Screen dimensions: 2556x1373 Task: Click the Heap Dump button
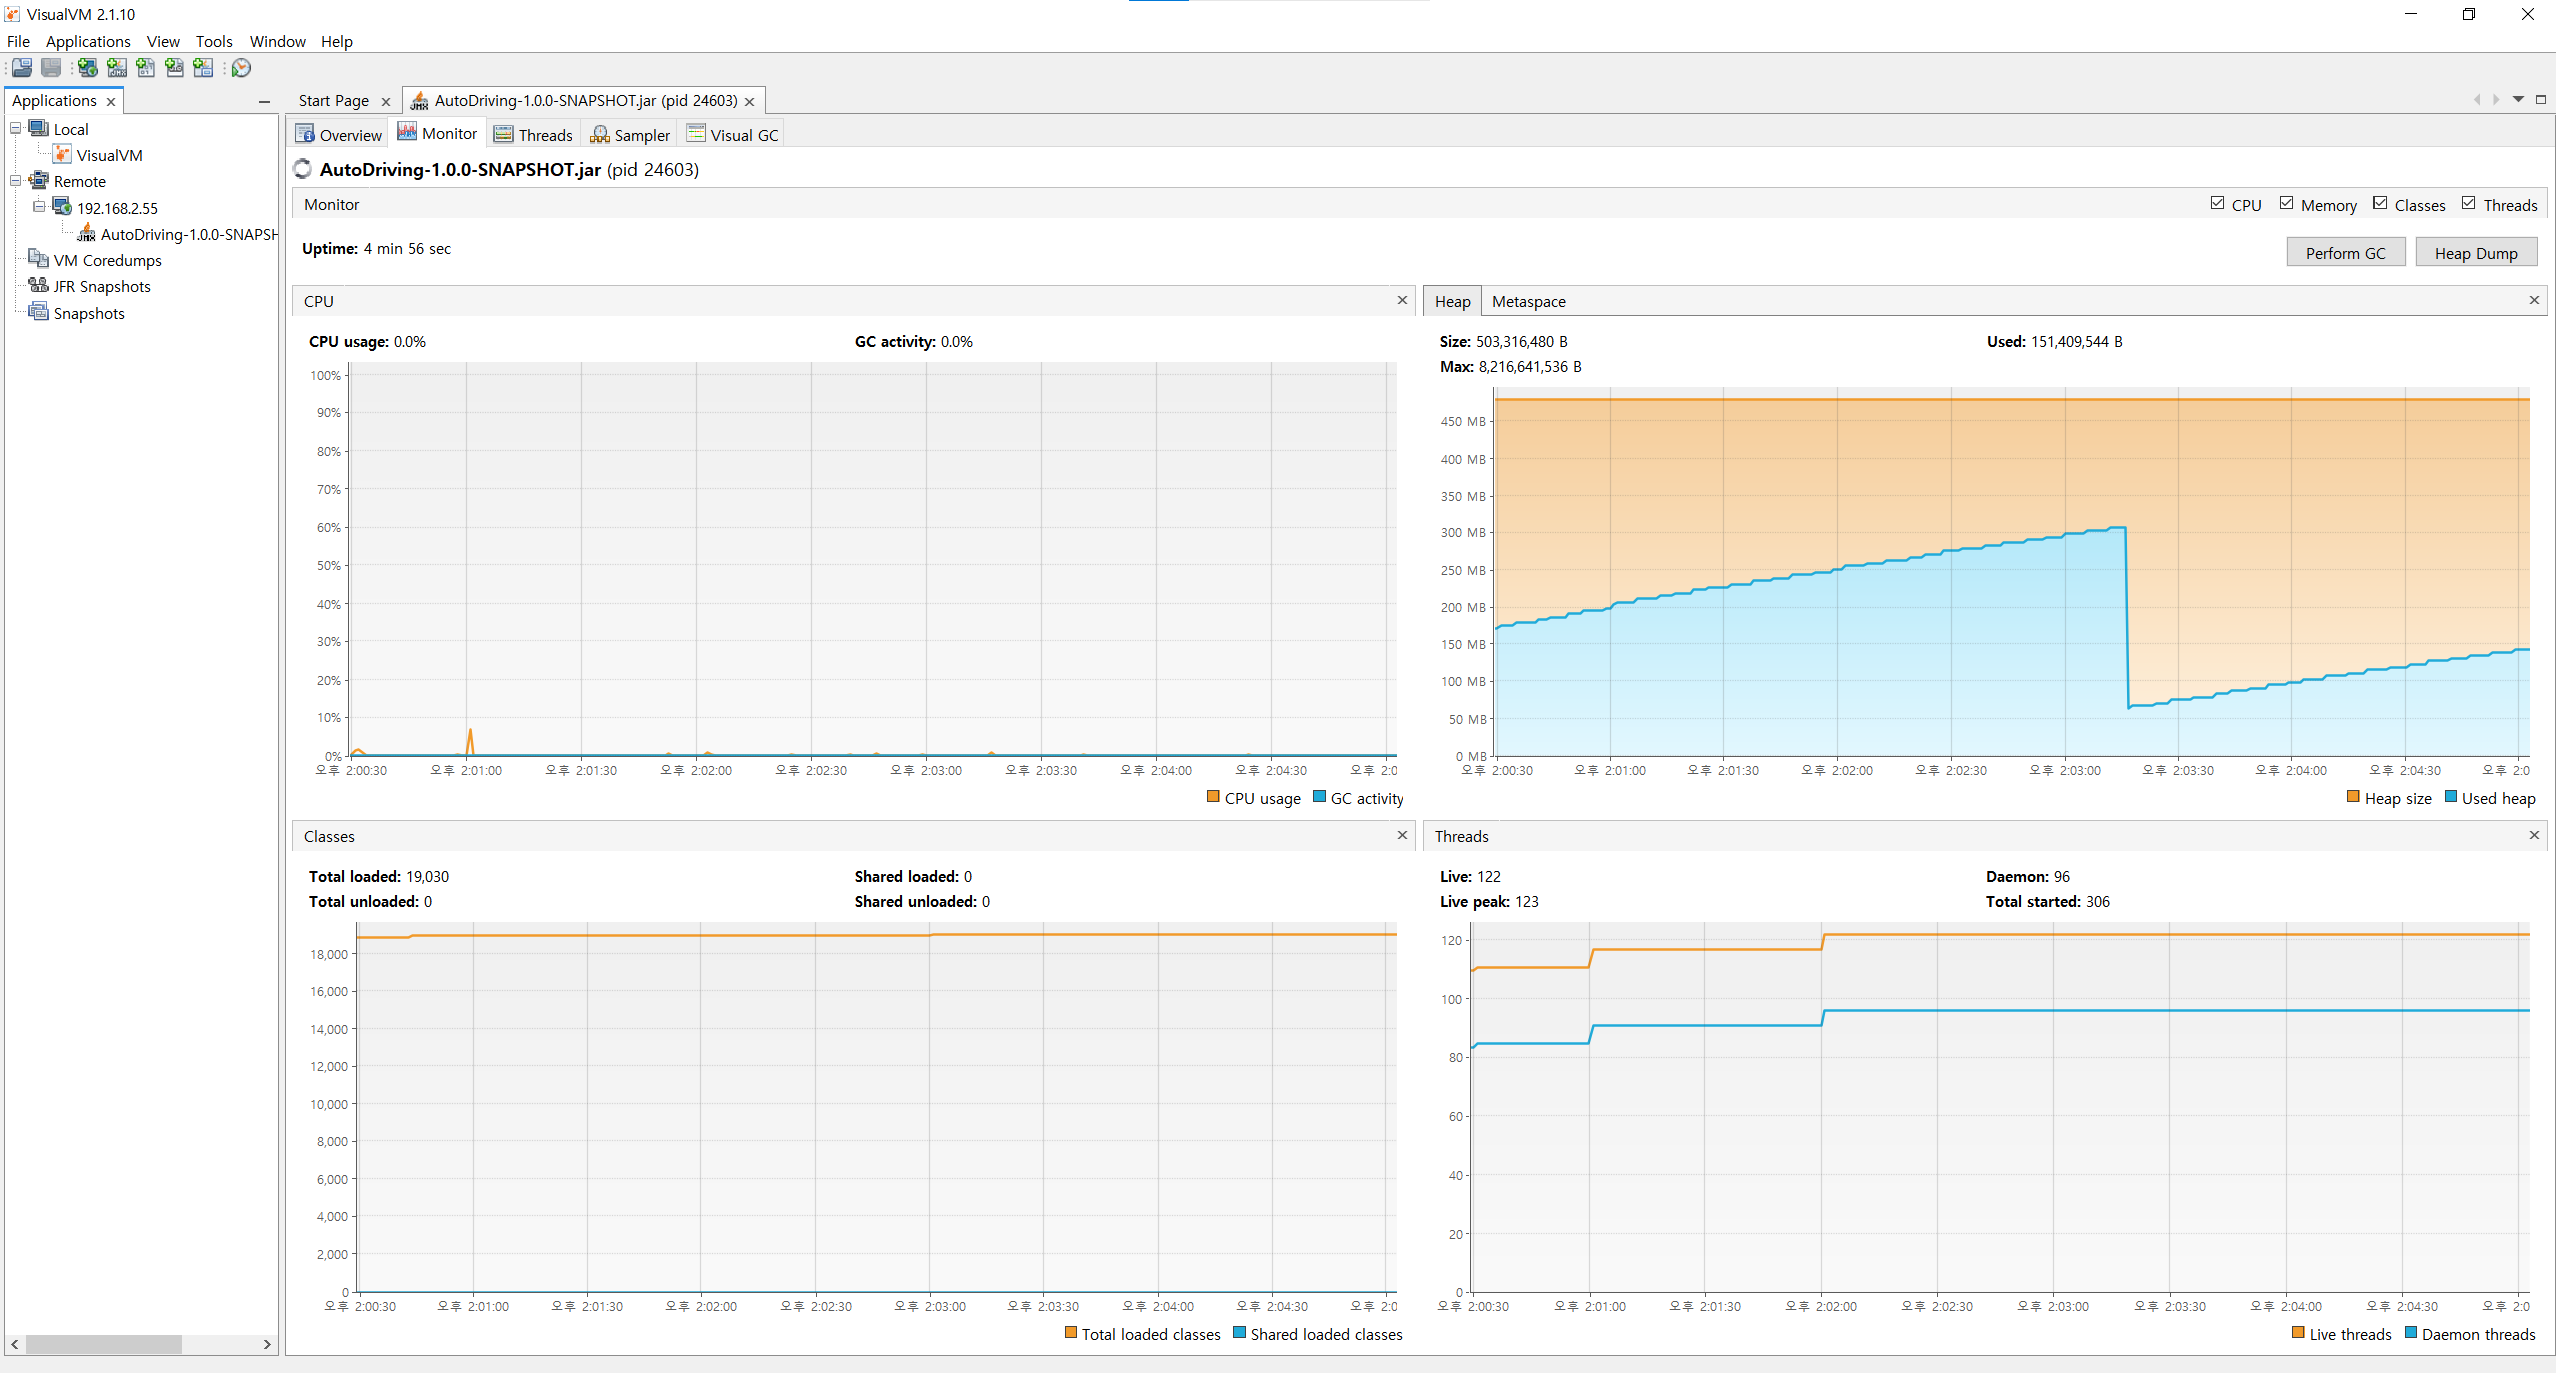(2475, 253)
